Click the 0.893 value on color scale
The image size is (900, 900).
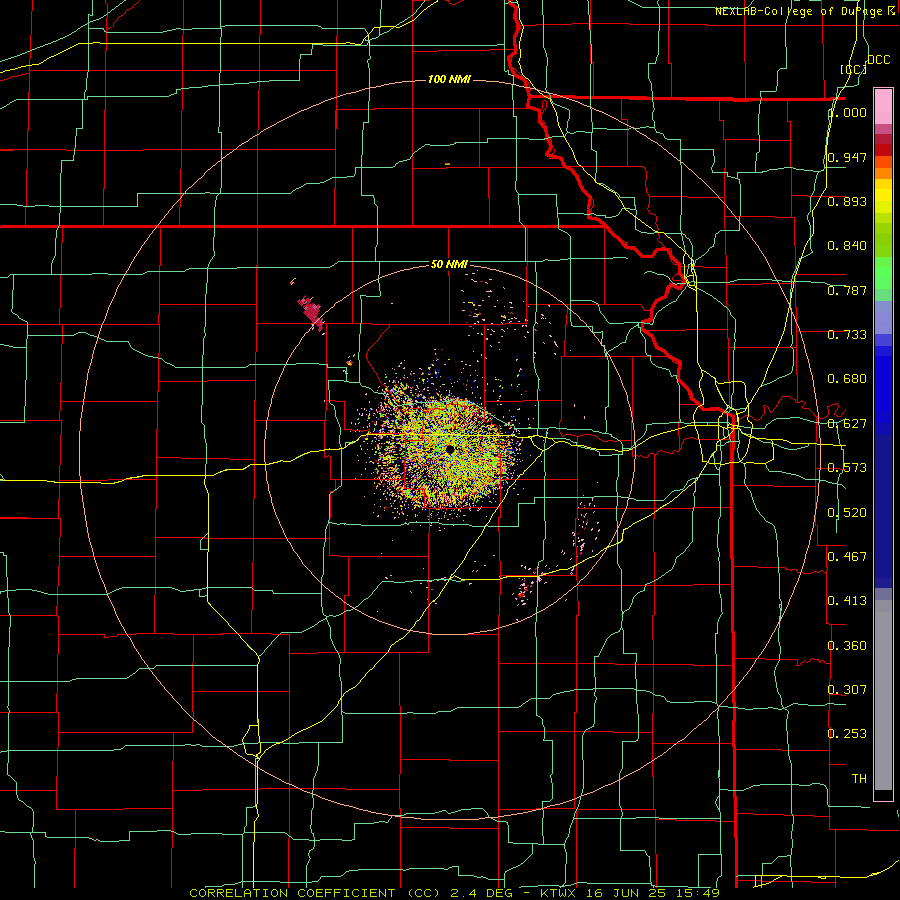[848, 201]
